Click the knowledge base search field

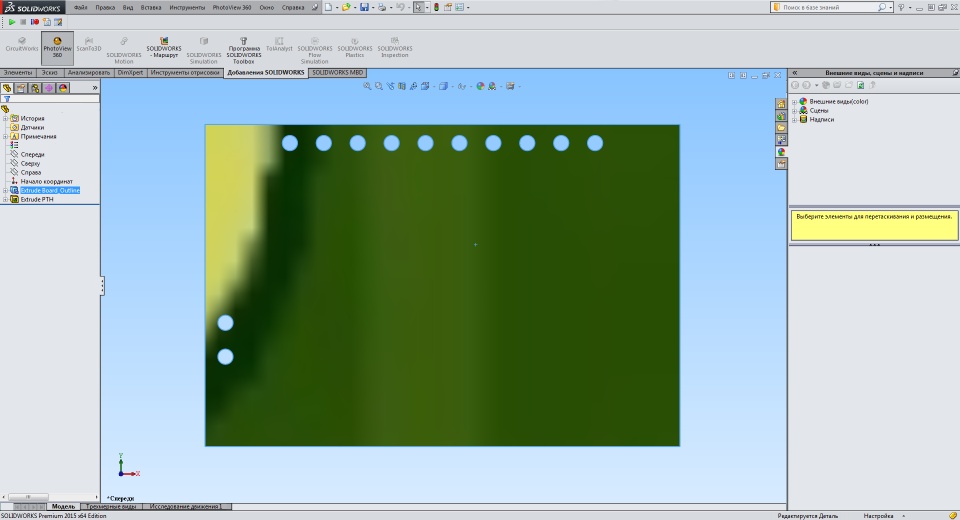coord(829,7)
